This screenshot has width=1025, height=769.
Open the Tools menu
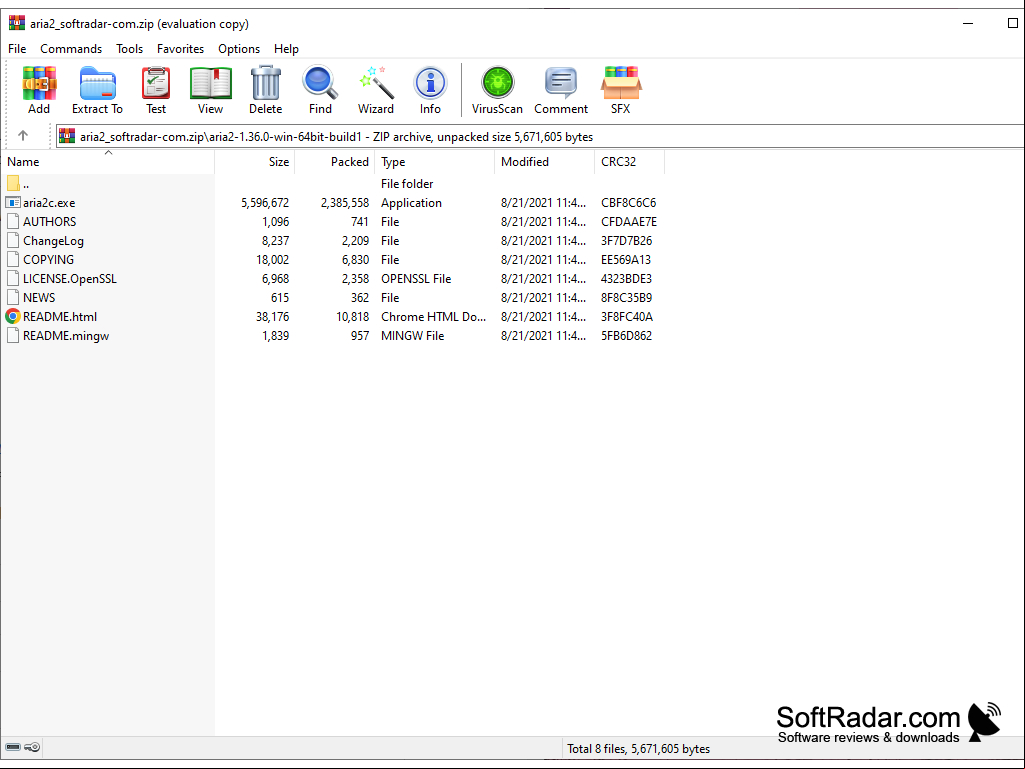[x=129, y=49]
